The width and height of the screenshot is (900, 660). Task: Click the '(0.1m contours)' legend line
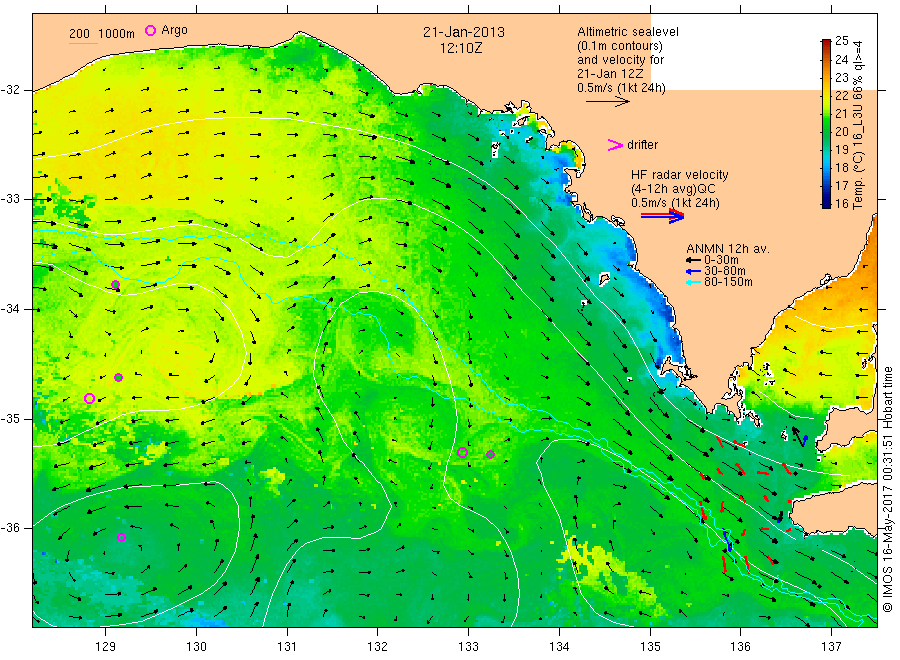pyautogui.click(x=620, y=46)
